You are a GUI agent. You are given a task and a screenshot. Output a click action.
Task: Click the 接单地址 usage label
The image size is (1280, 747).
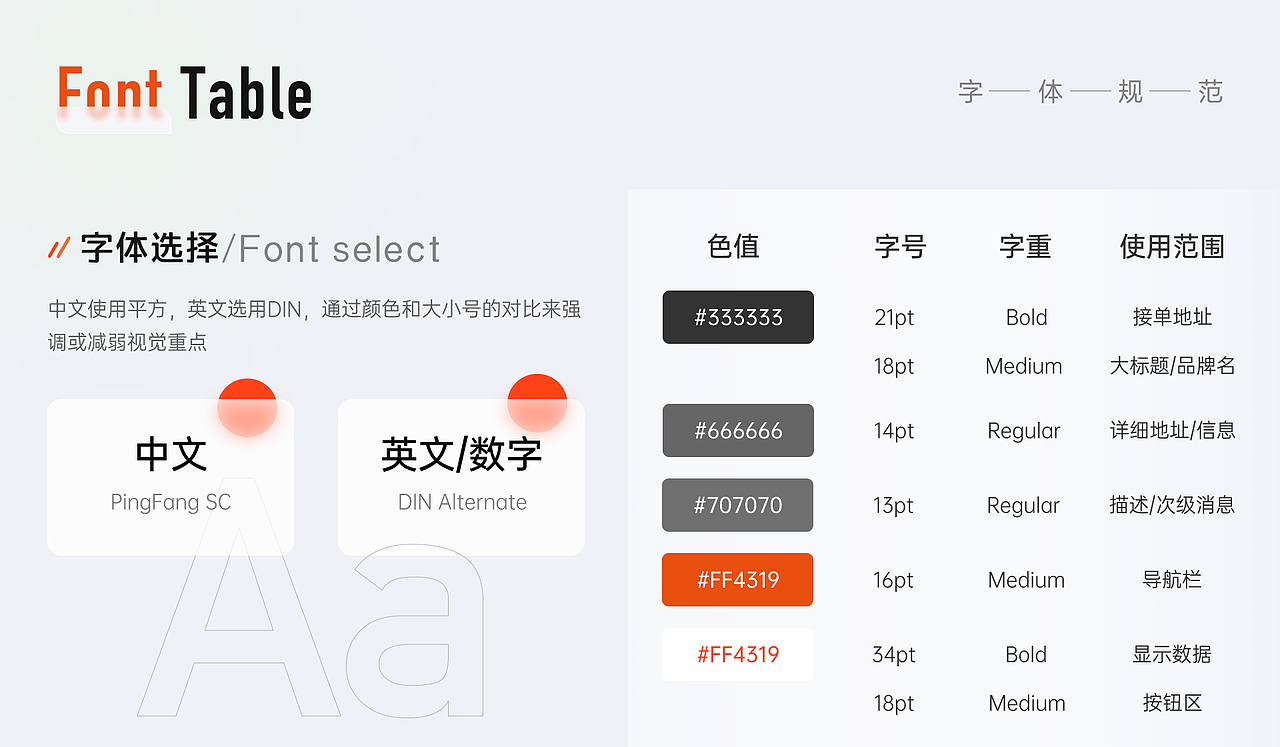tap(1172, 317)
